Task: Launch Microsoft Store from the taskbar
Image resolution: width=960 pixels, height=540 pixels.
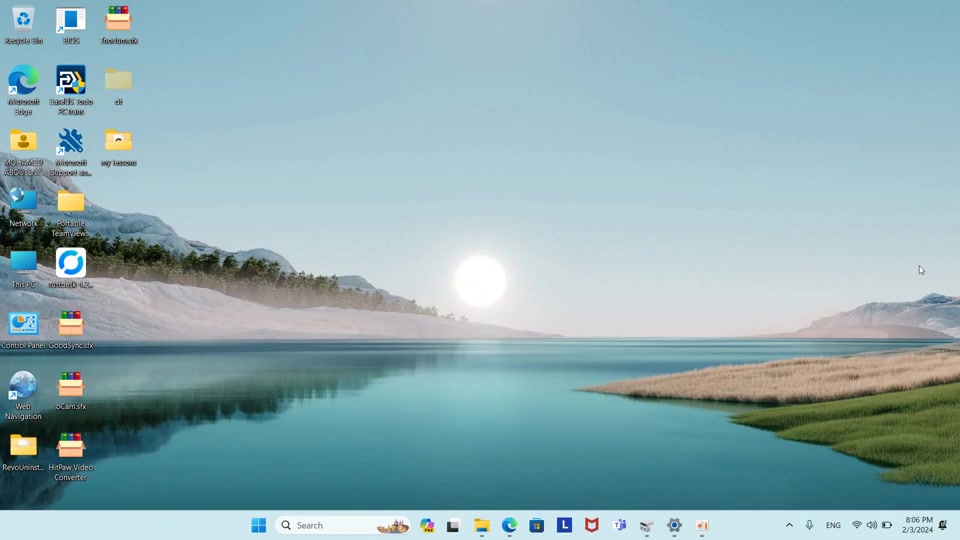Action: click(536, 525)
